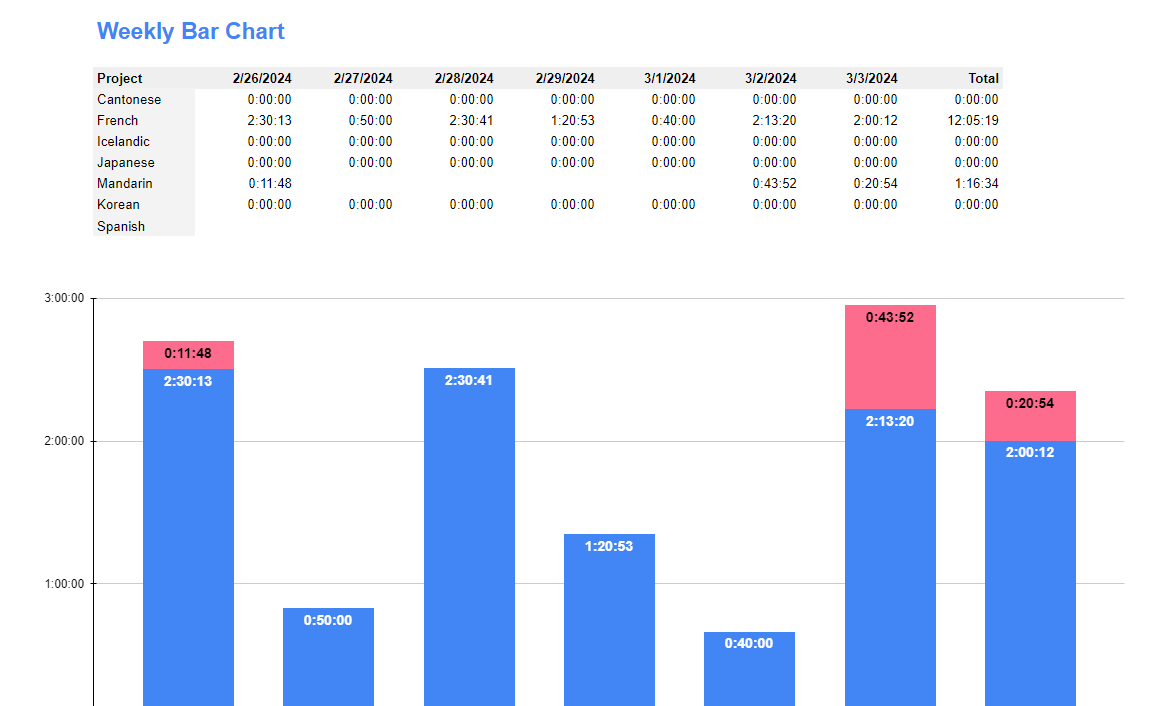Click the 3/3/2024 column header
The width and height of the screenshot is (1167, 706).
point(871,78)
